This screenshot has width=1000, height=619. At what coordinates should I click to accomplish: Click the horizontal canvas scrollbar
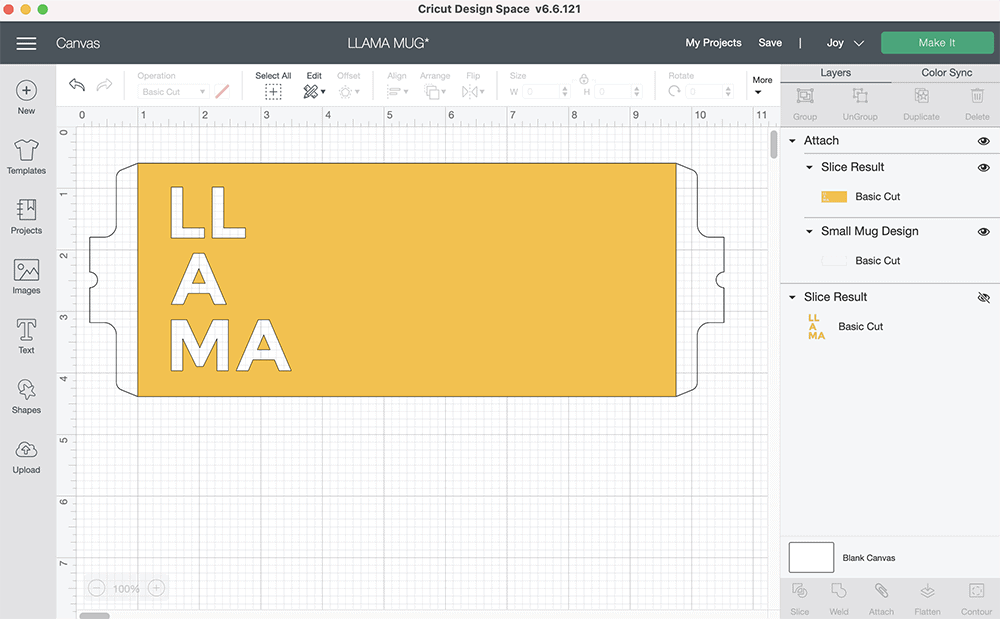pyautogui.click(x=94, y=615)
